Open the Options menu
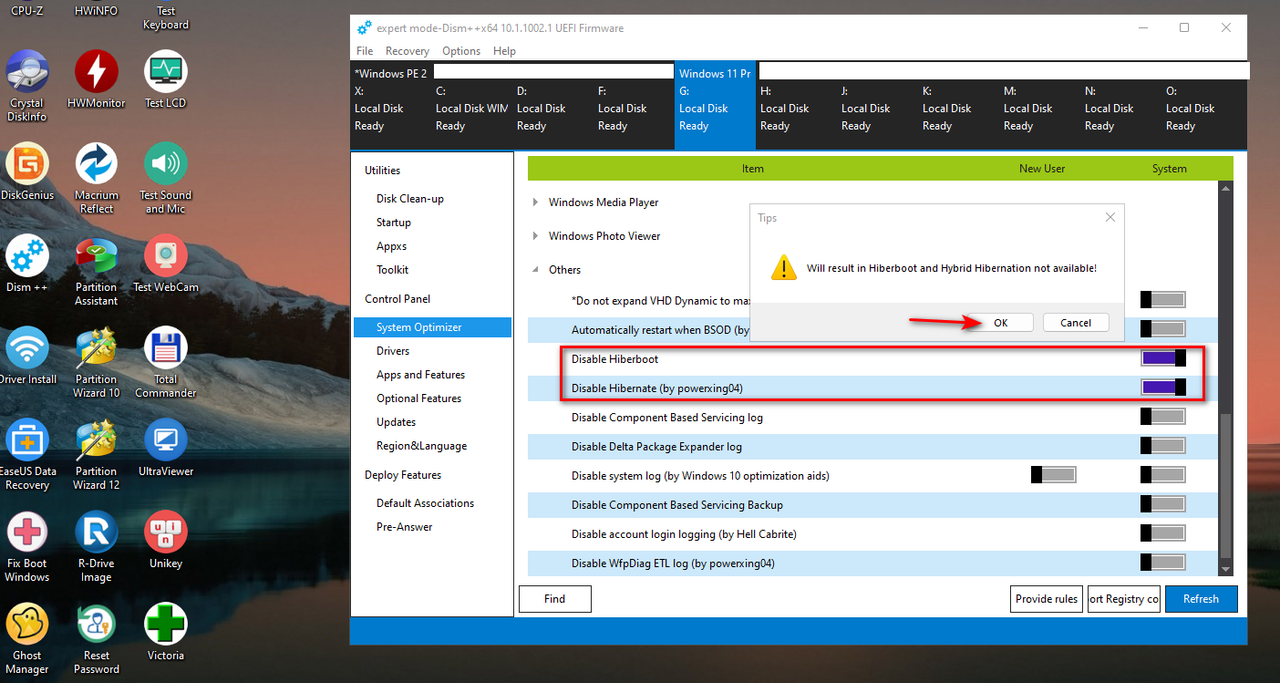Screen dimensions: 1280x683 point(461,51)
